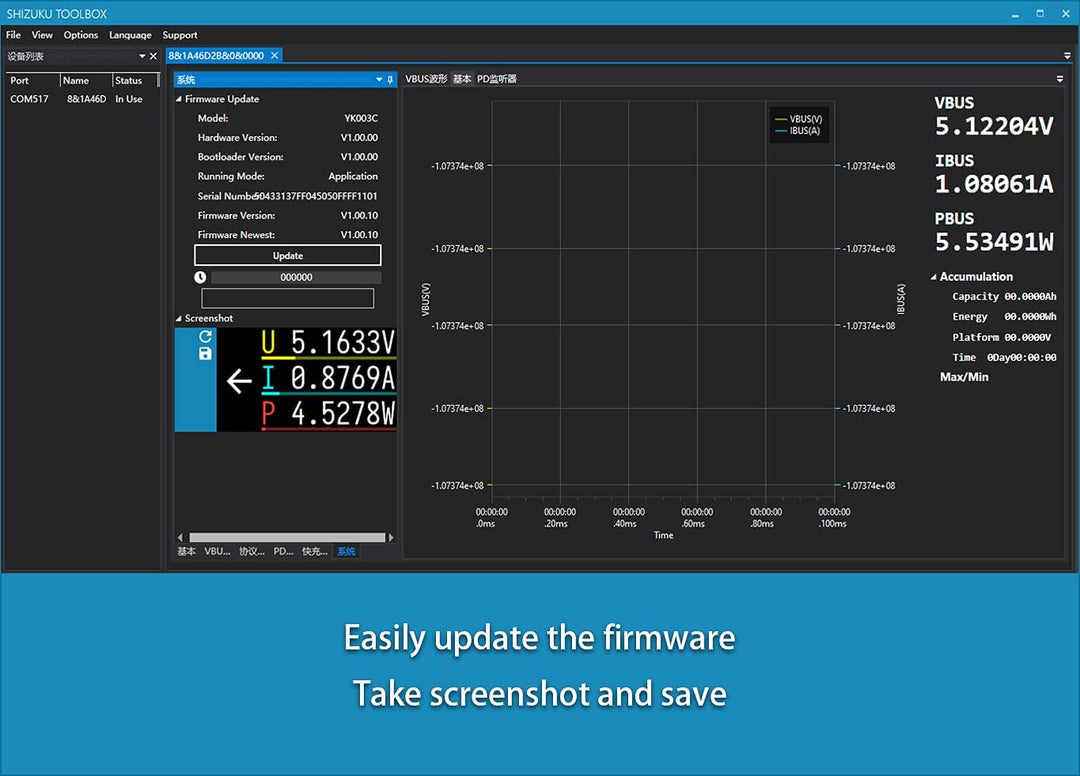Click the 8&1A46D name cell

tap(86, 99)
